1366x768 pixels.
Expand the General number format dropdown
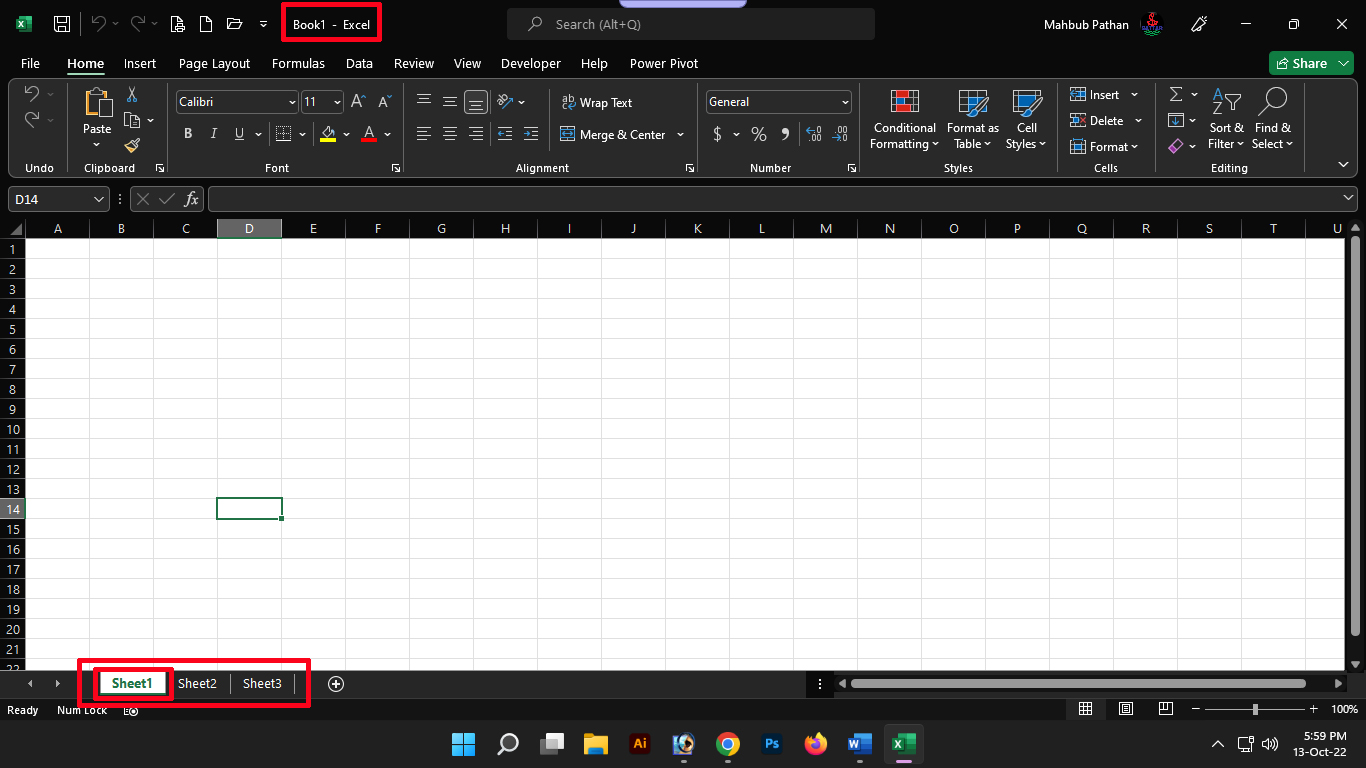845,102
